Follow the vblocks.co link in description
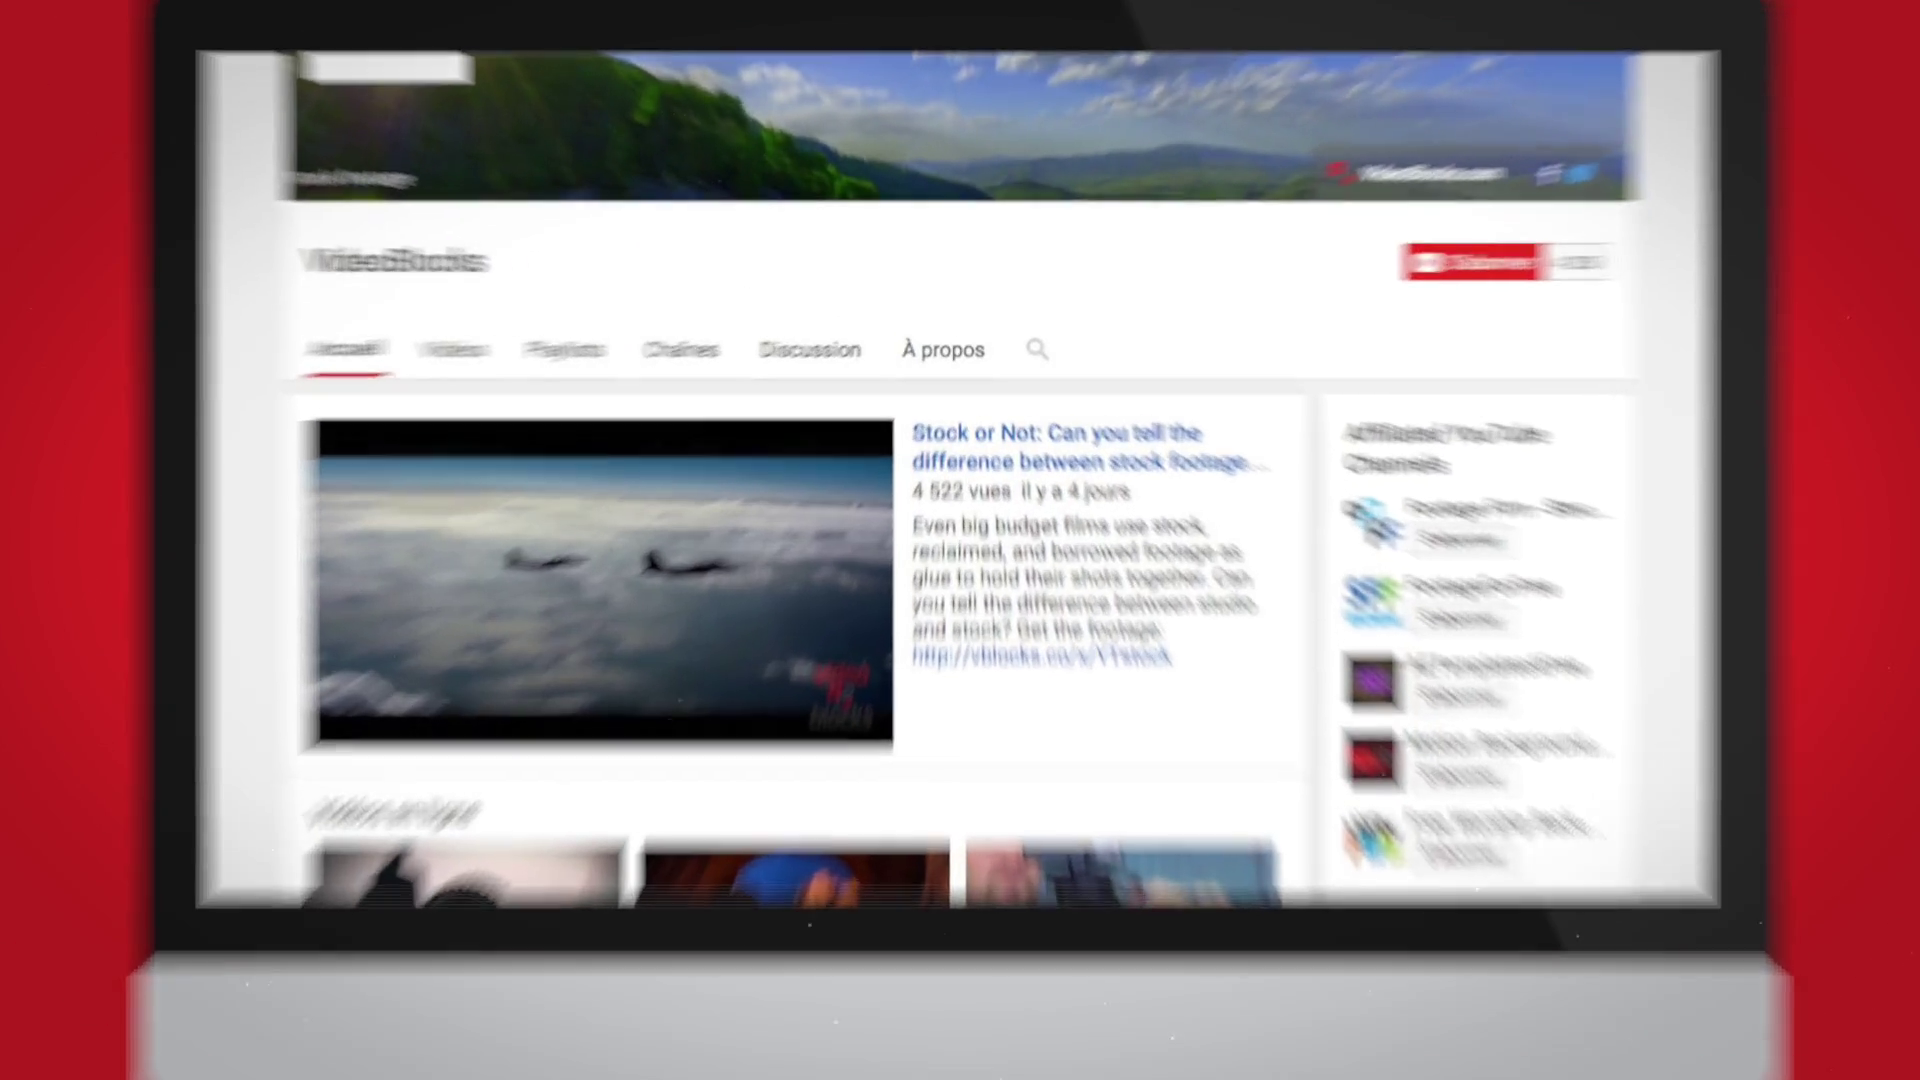The image size is (1920, 1080). click(1041, 656)
